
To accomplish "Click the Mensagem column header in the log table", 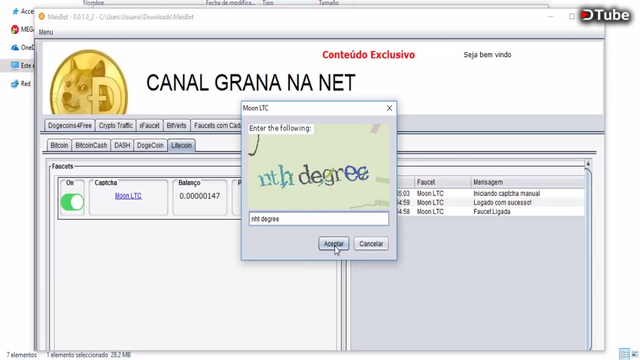I will [x=527, y=182].
